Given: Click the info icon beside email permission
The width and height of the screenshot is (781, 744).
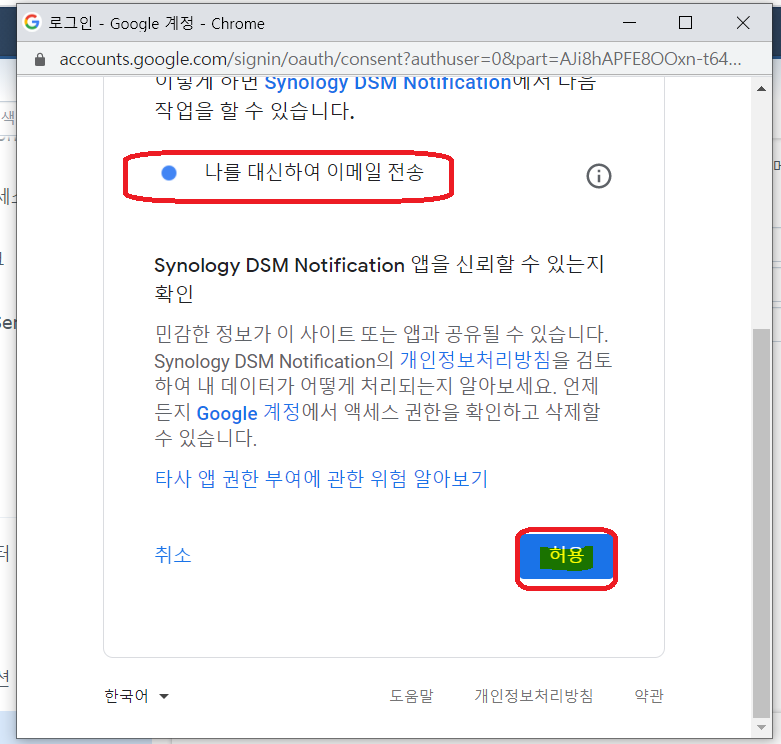Looking at the screenshot, I should (x=598, y=176).
